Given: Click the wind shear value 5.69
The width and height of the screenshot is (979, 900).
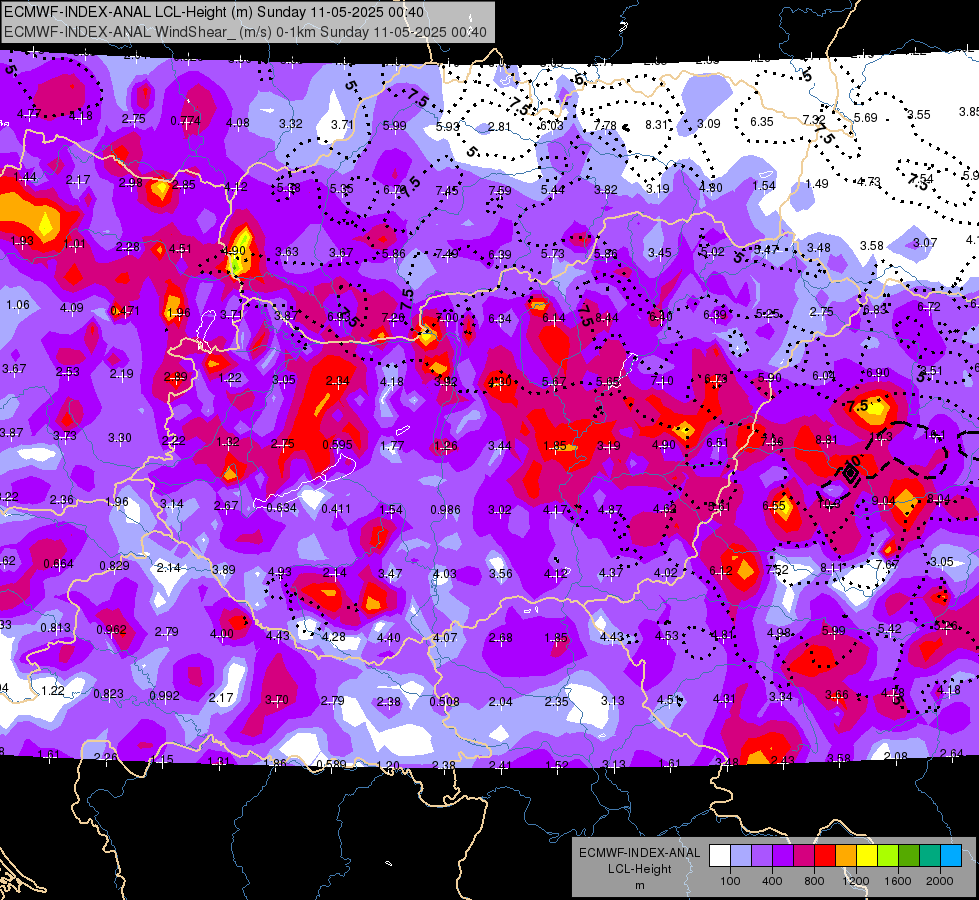Looking at the screenshot, I should (866, 117).
